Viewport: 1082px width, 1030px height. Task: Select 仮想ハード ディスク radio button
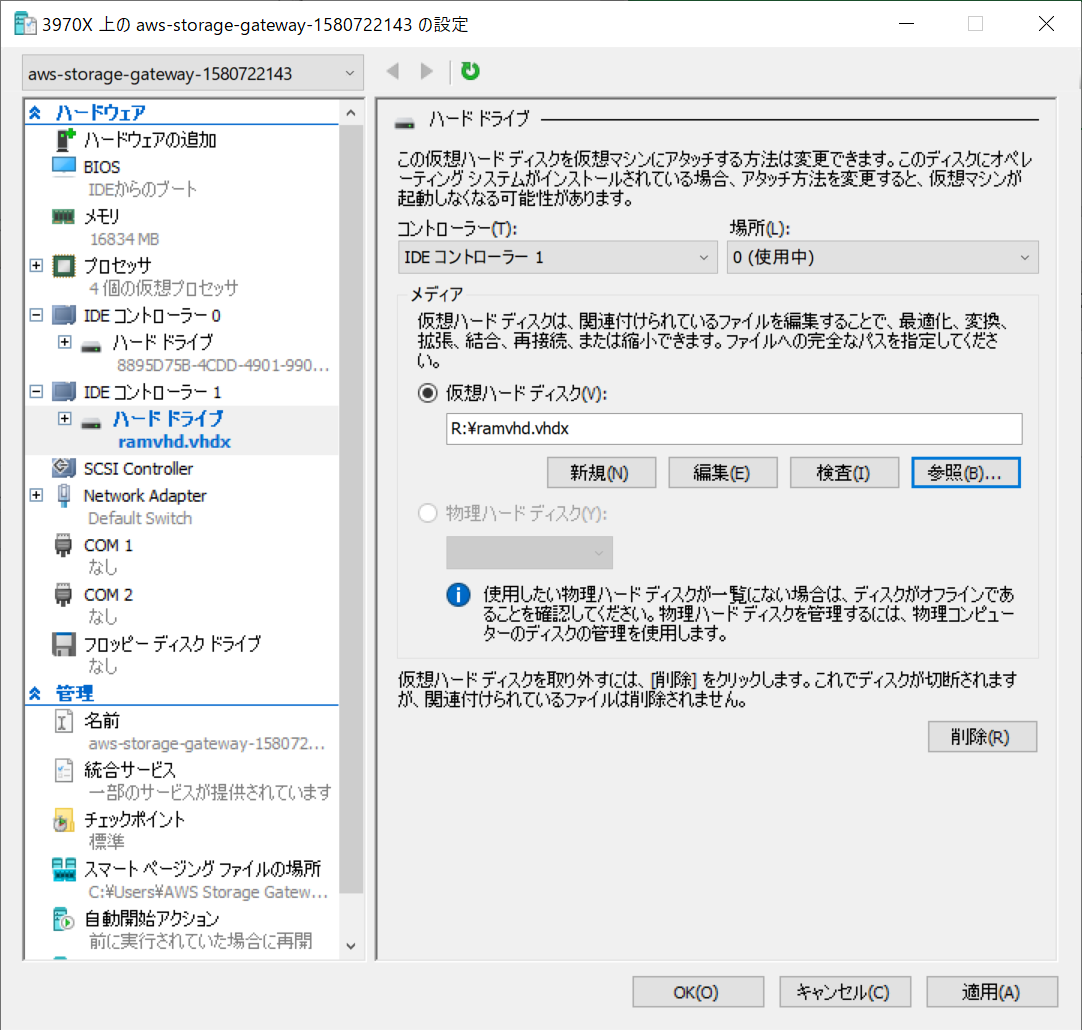[428, 393]
